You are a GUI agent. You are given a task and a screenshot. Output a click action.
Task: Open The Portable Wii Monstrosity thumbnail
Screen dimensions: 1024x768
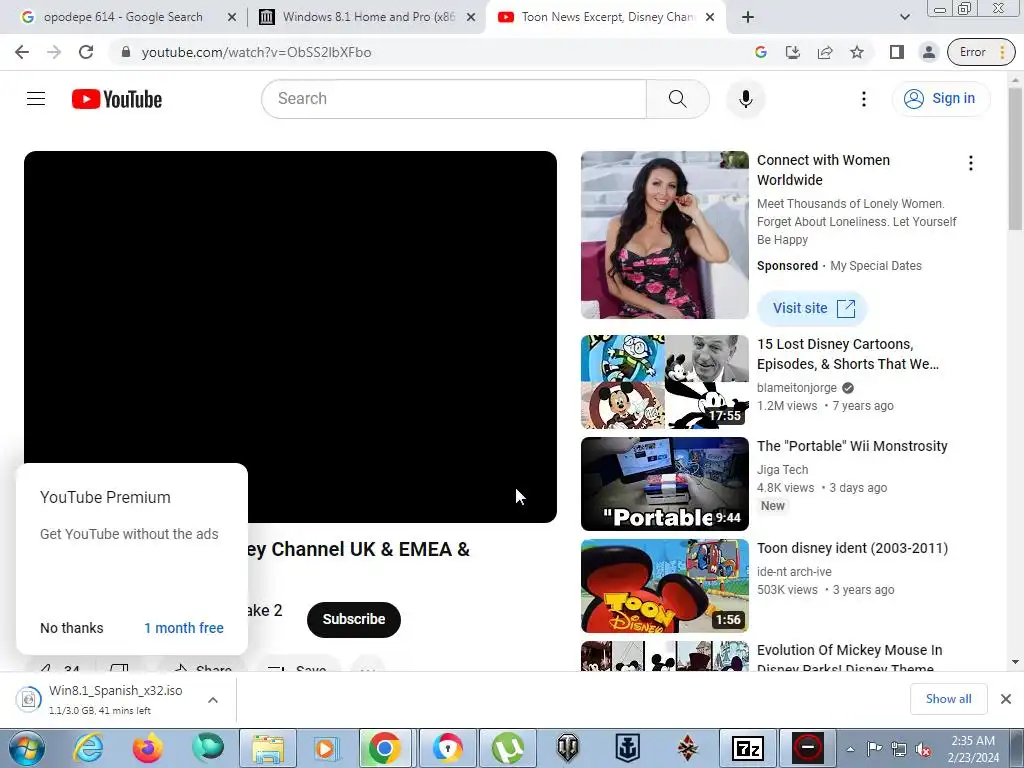pyautogui.click(x=664, y=484)
